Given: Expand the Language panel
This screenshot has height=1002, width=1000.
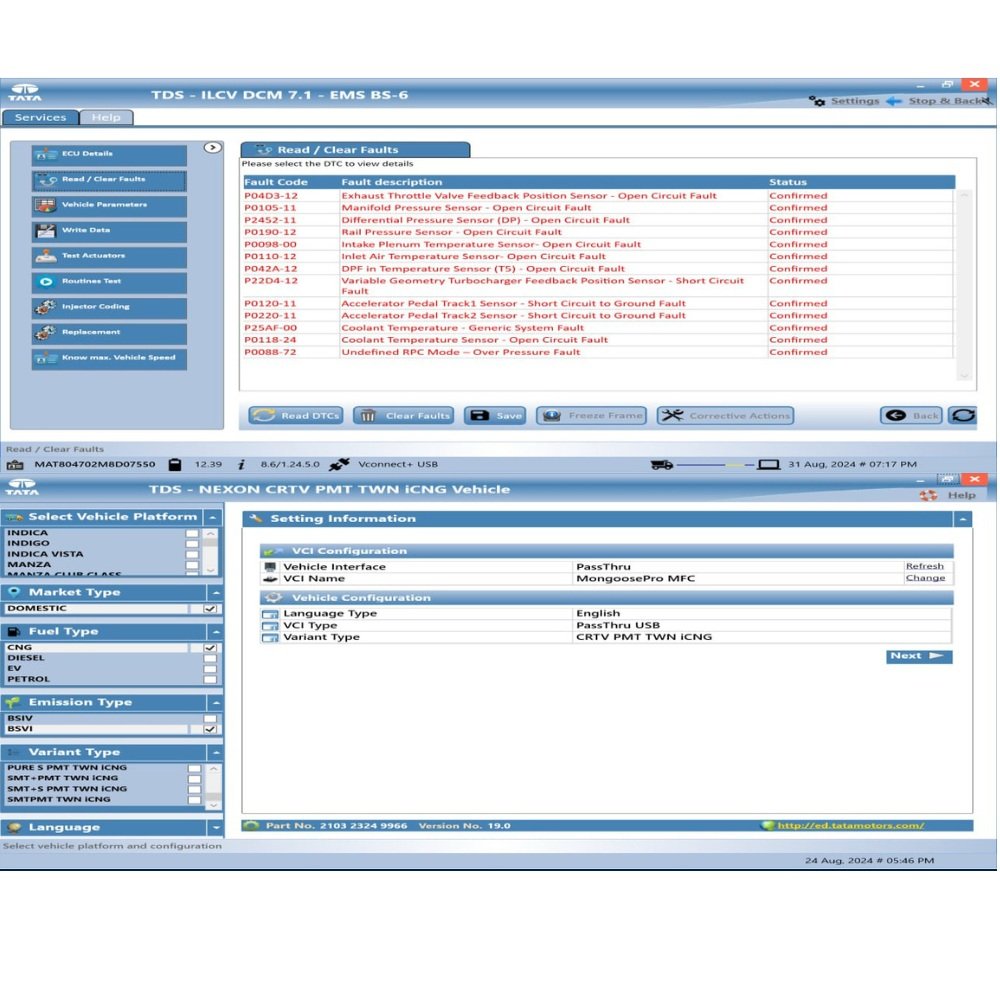Looking at the screenshot, I should [x=216, y=828].
